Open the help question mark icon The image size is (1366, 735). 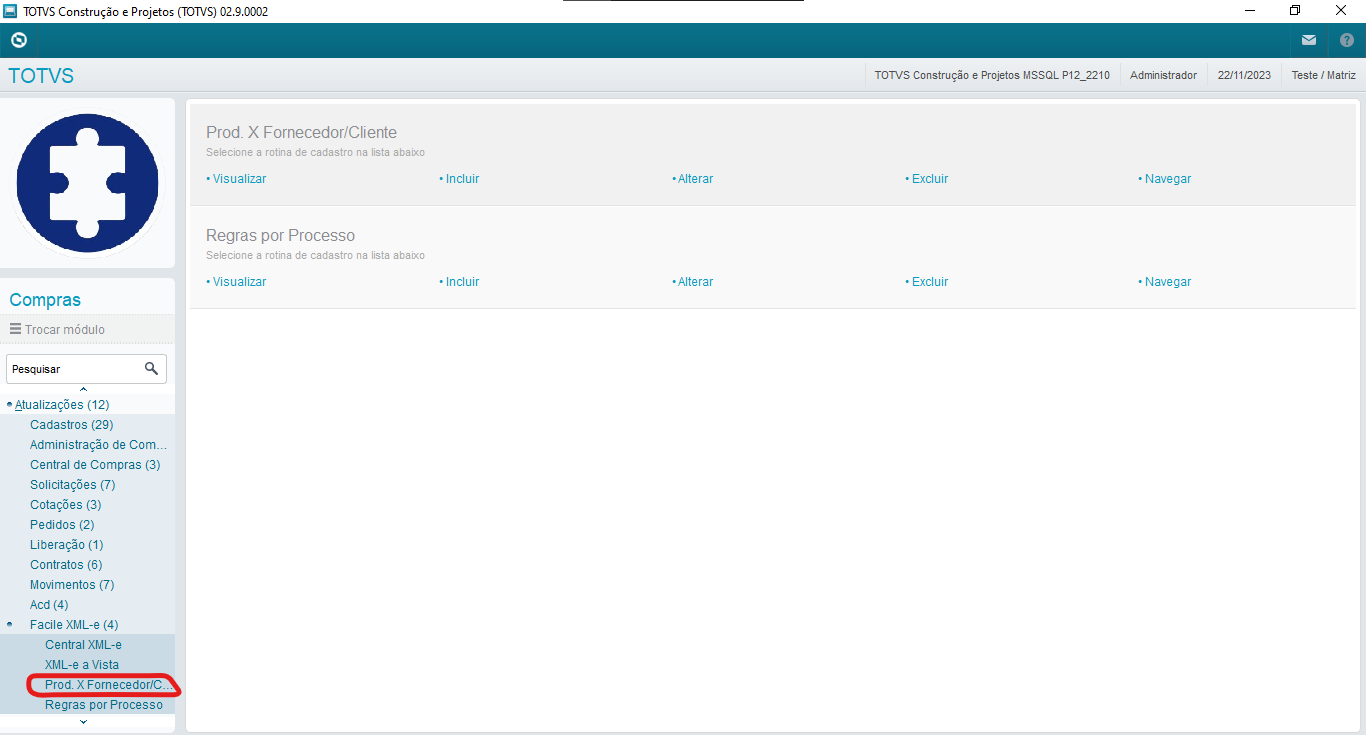coord(1346,40)
